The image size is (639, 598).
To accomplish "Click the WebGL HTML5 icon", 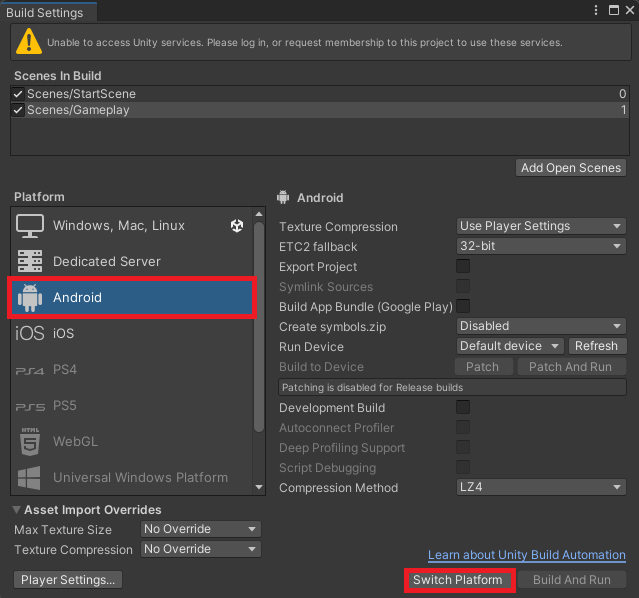I will (x=30, y=441).
